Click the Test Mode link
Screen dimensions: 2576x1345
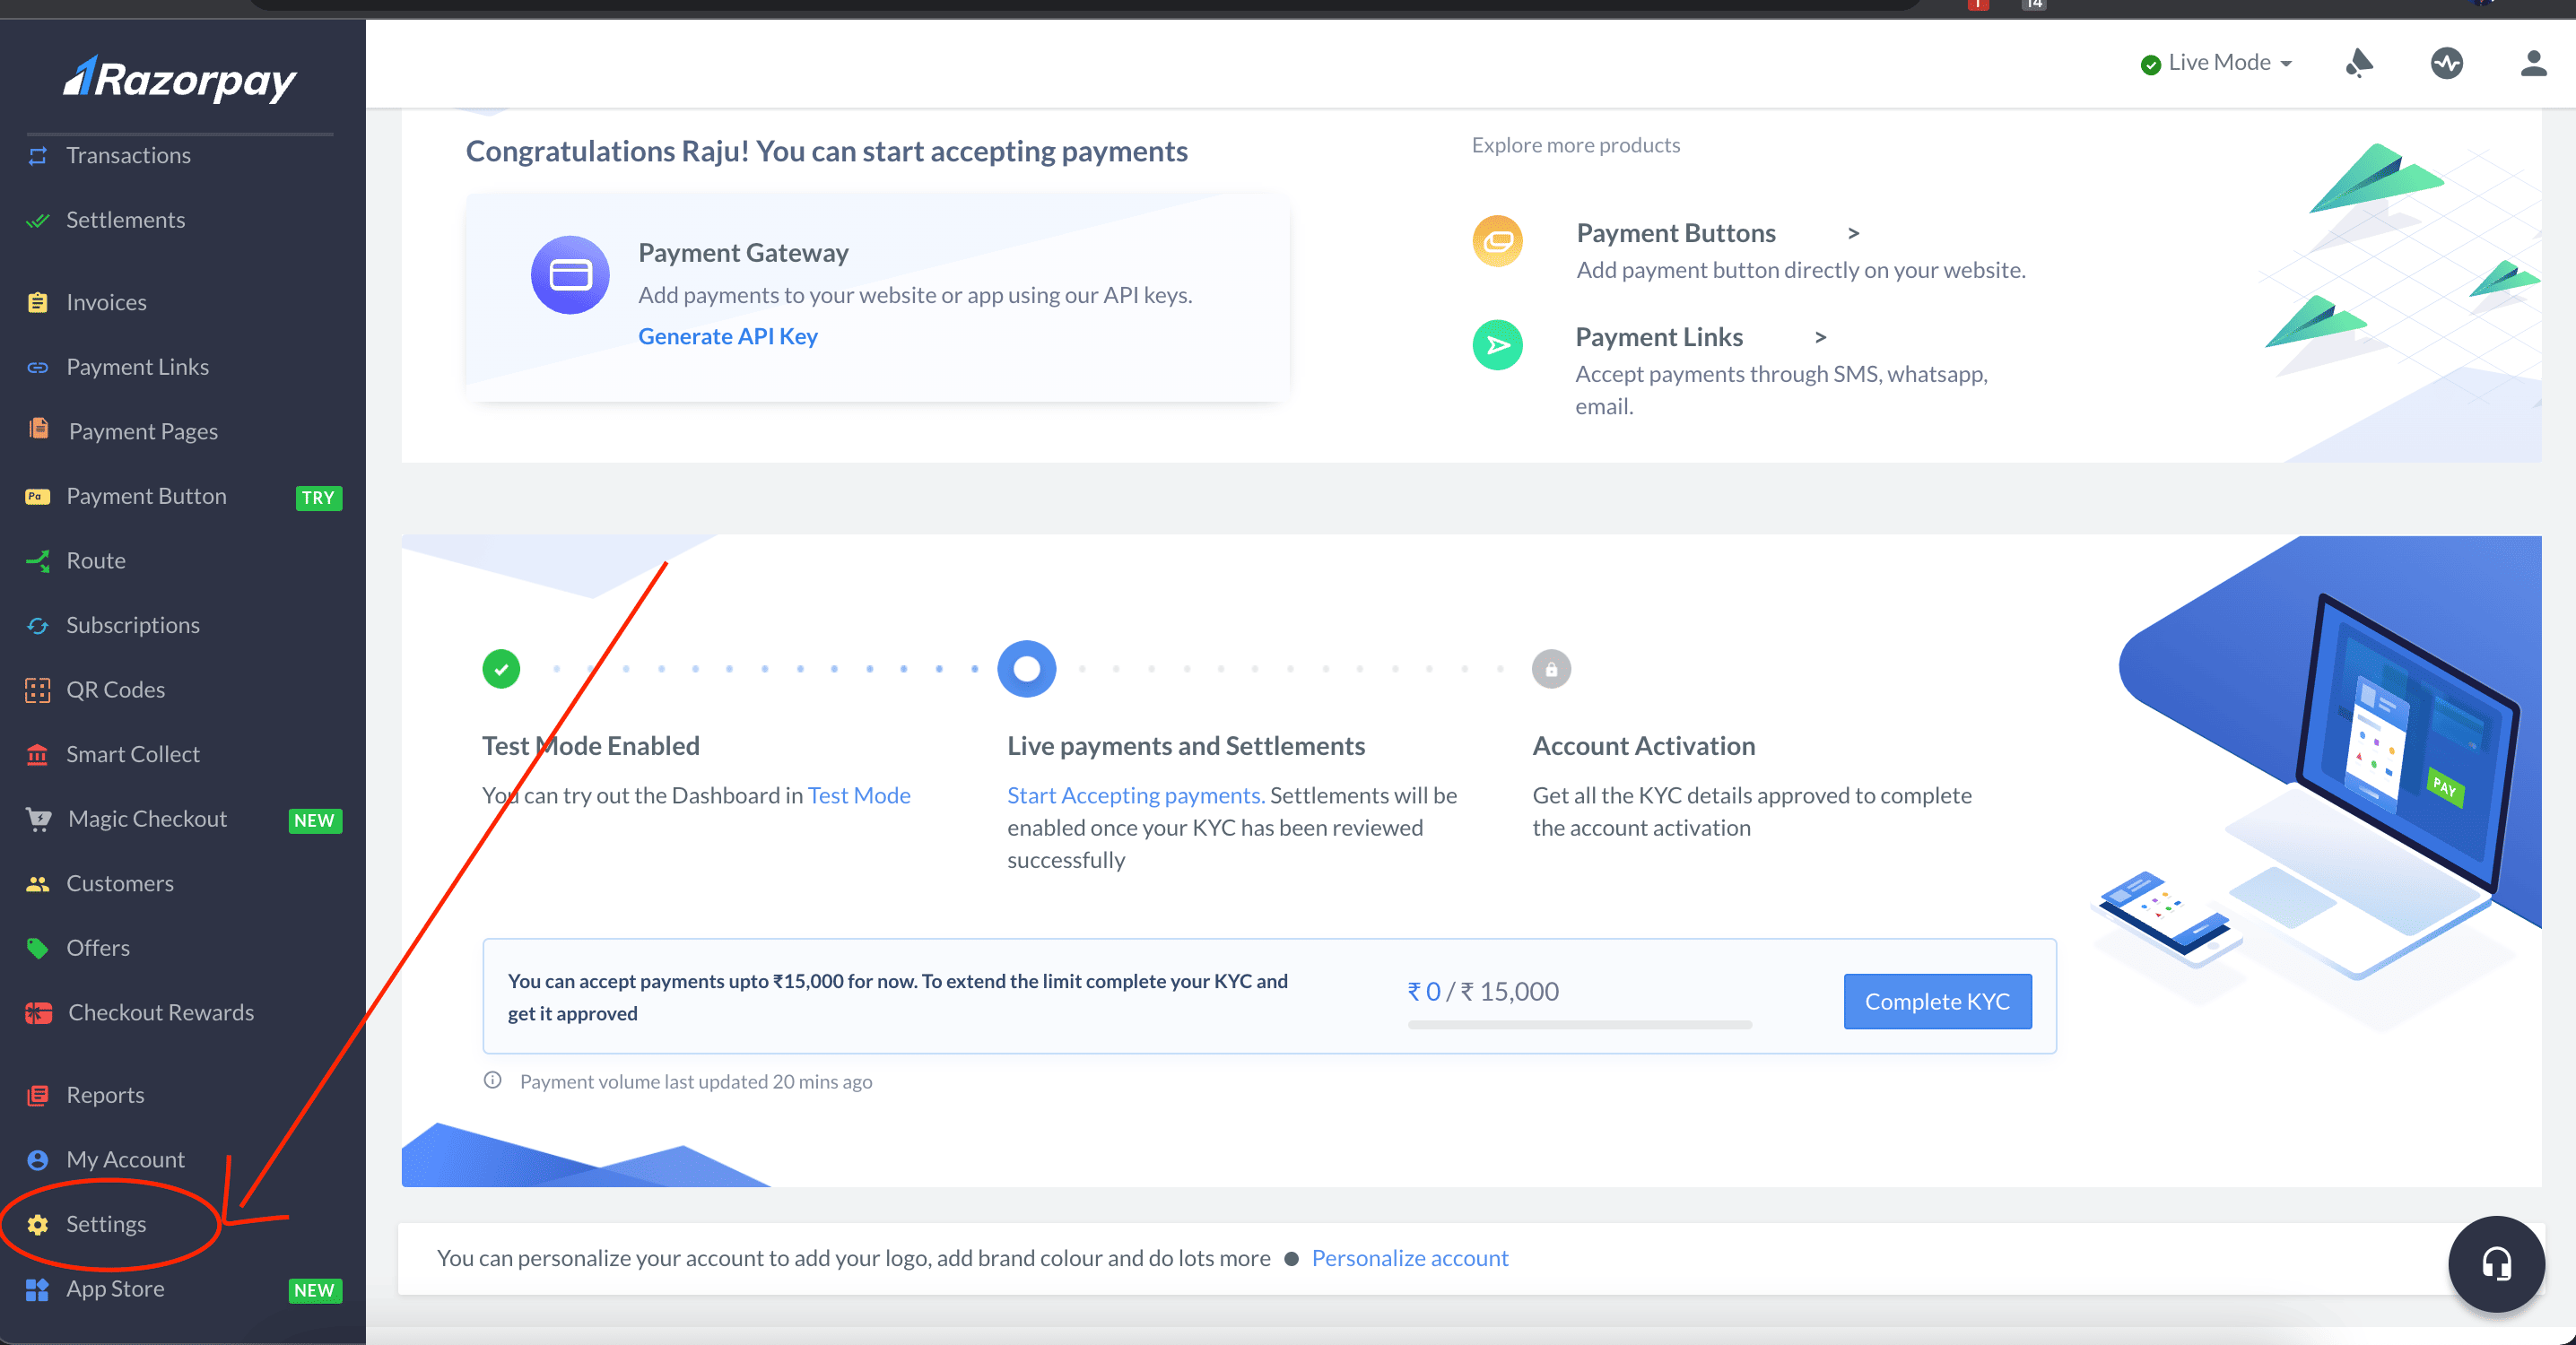[x=859, y=795]
